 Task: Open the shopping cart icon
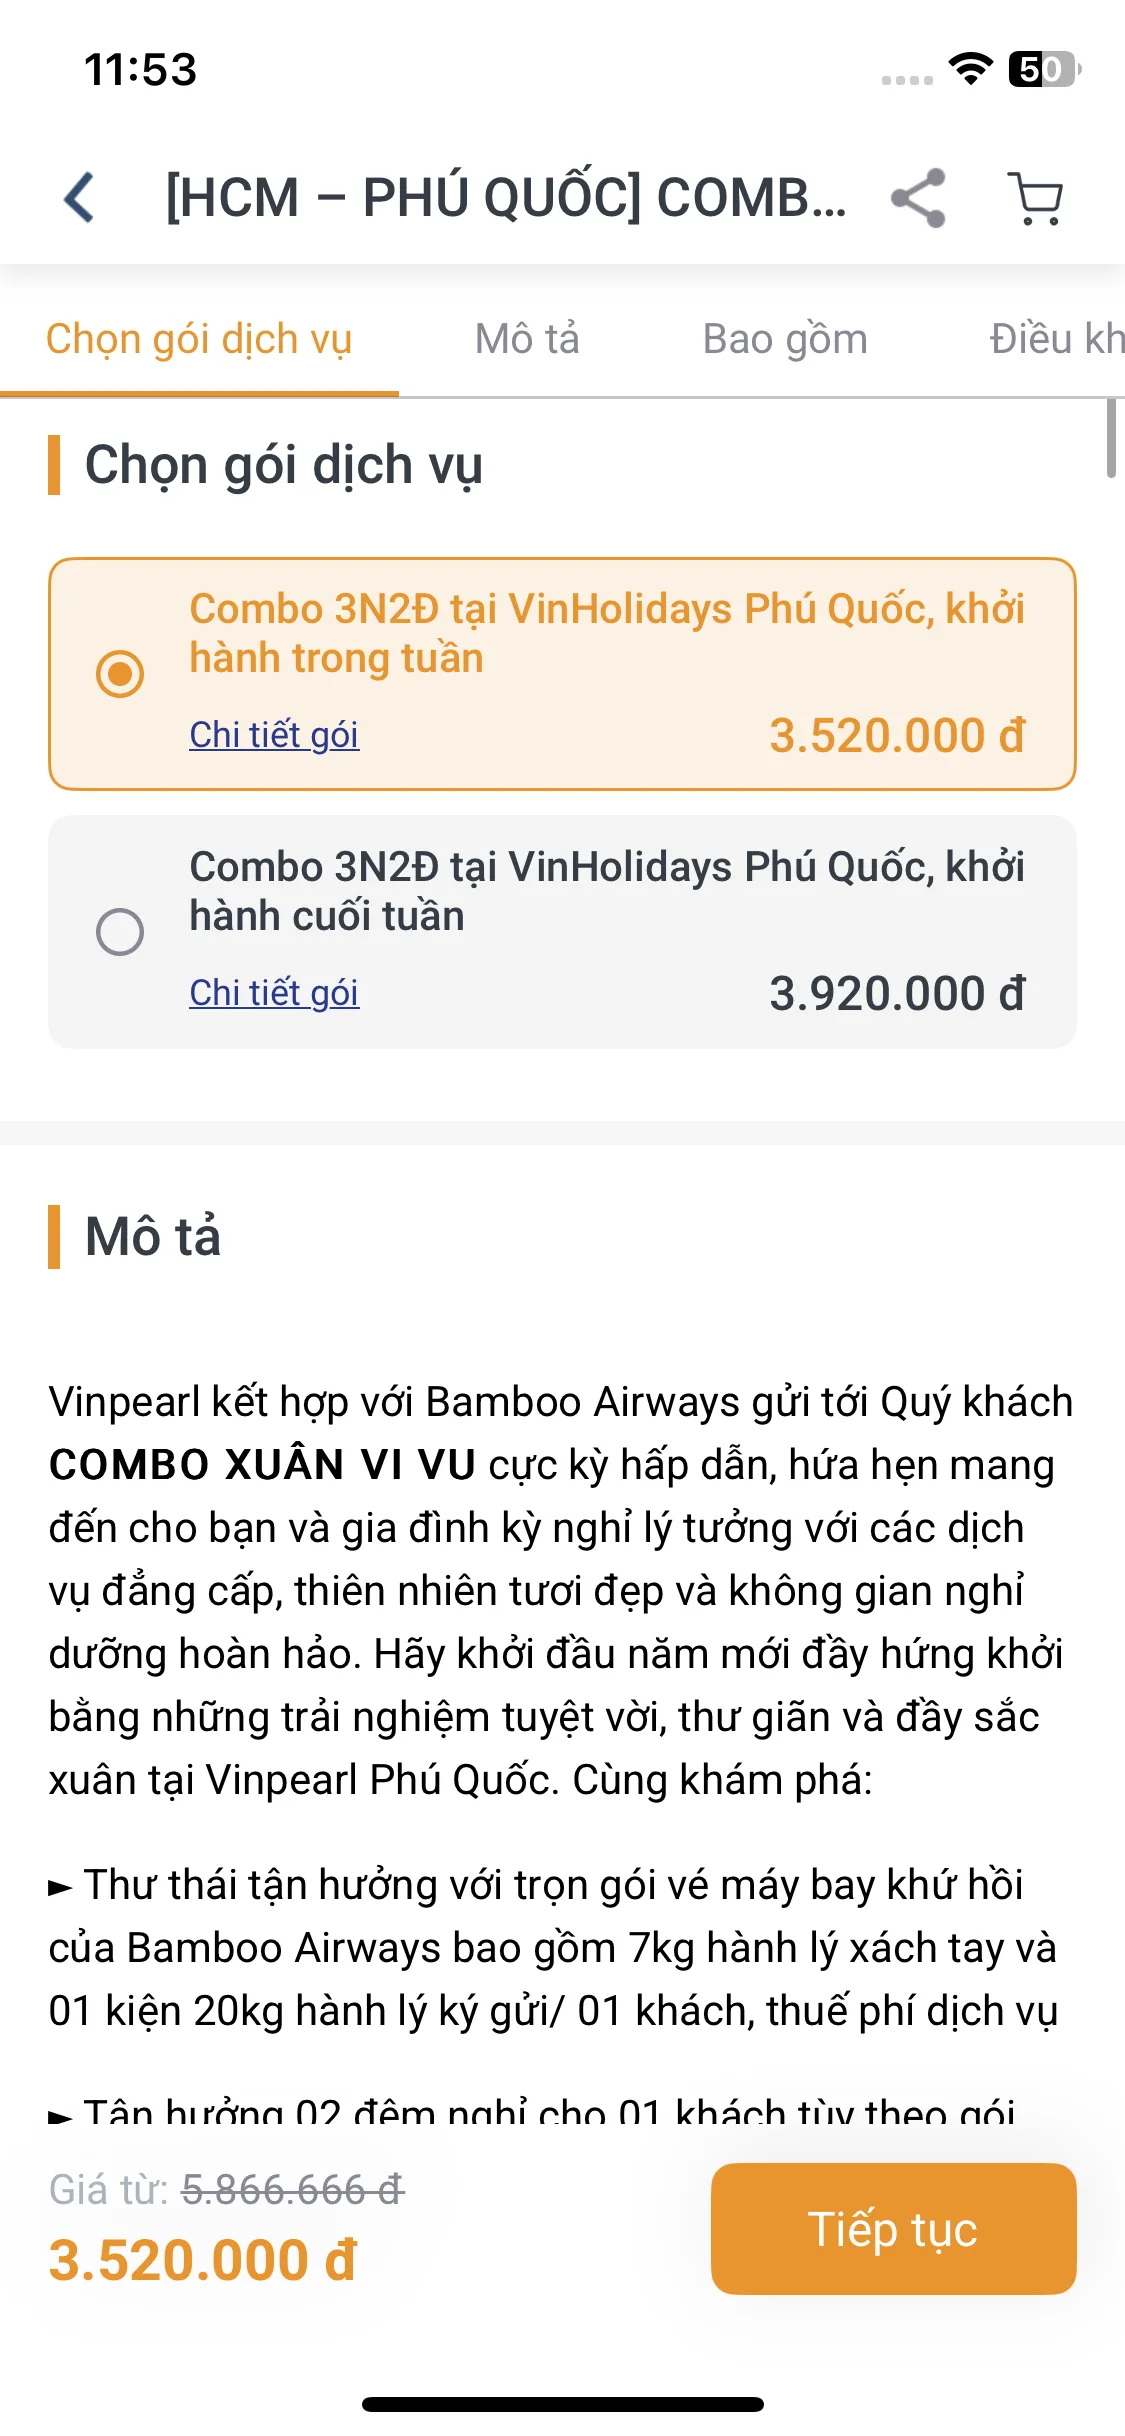point(1036,198)
